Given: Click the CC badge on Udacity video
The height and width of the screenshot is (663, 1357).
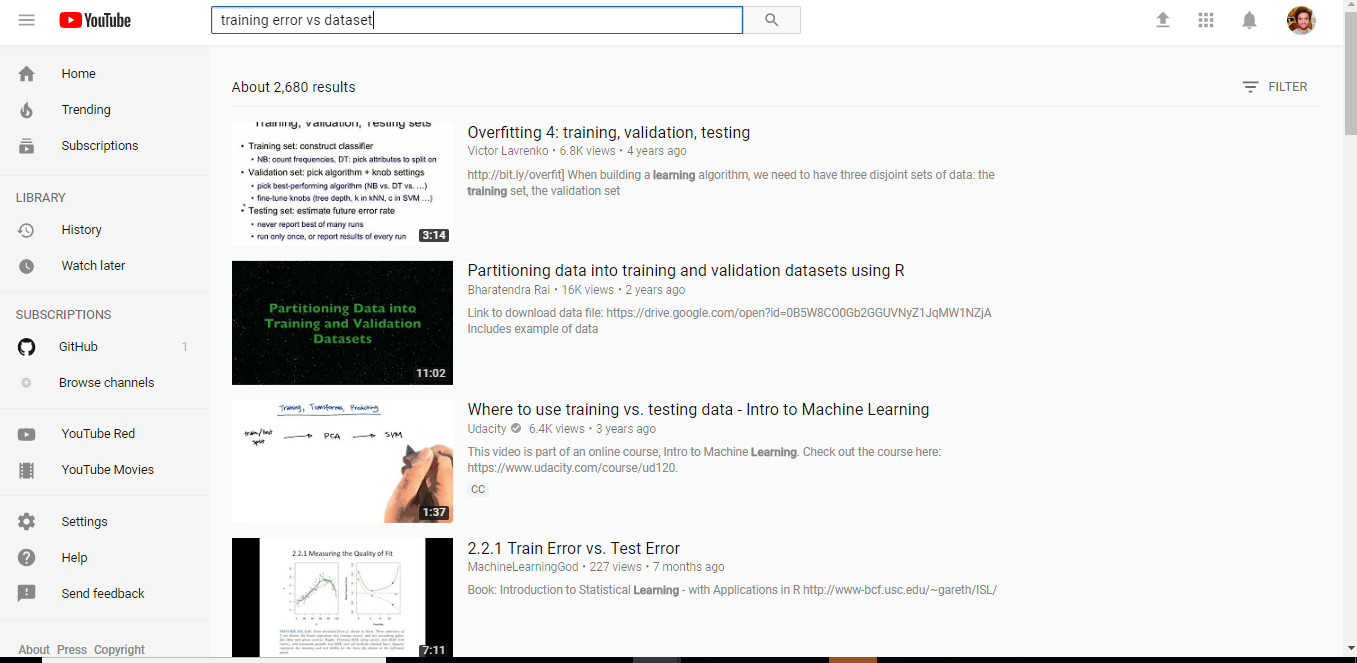Looking at the screenshot, I should coord(478,490).
